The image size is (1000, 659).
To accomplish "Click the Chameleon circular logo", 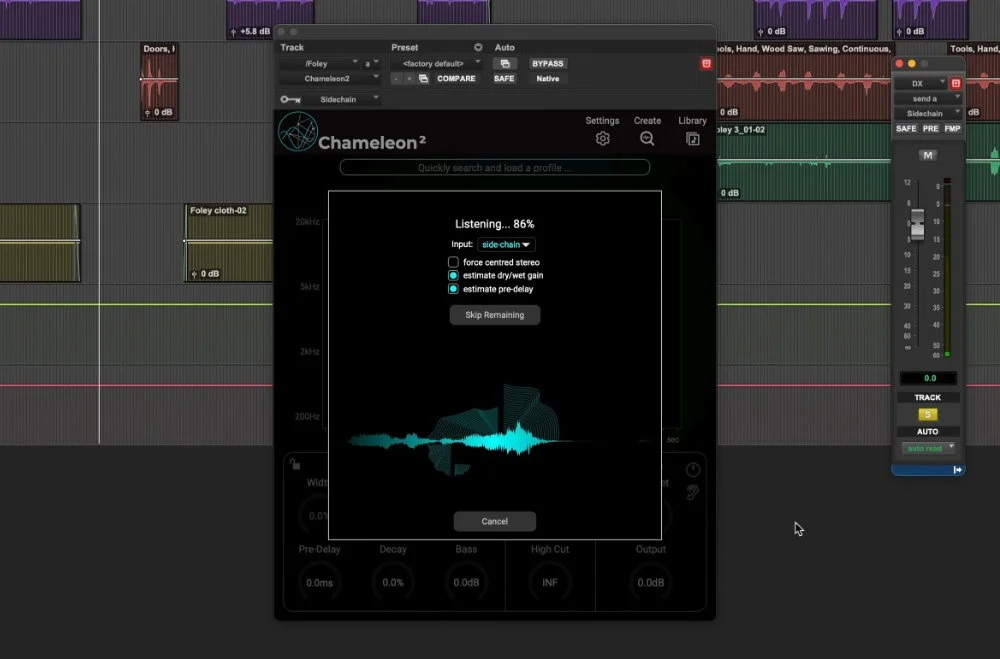I will [298, 132].
